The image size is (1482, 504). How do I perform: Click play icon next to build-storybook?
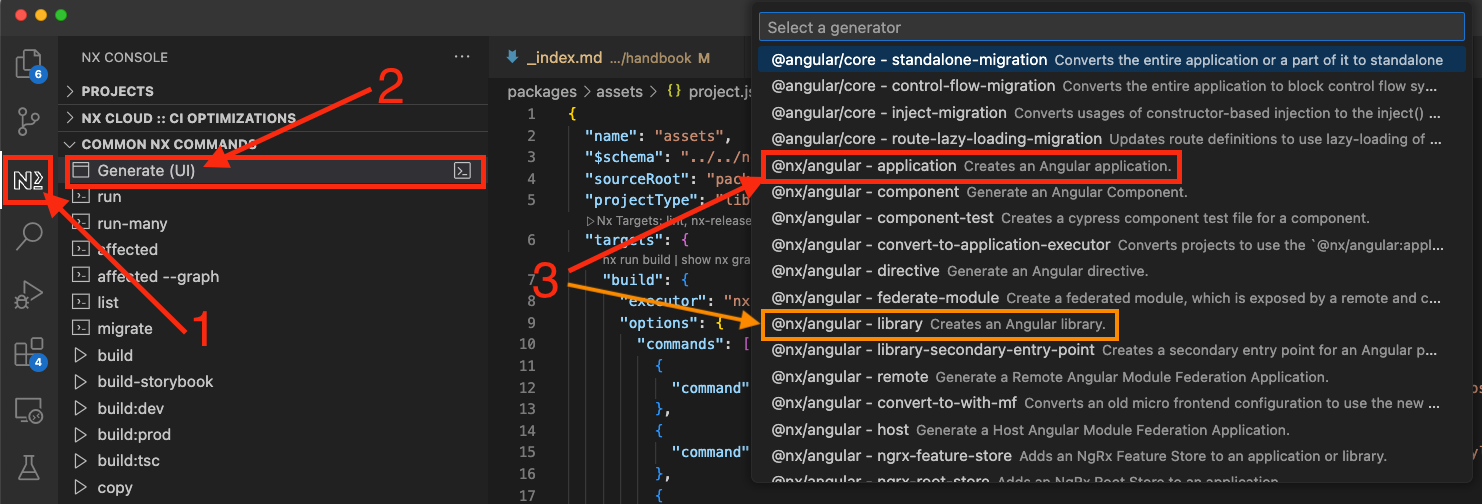tap(82, 381)
